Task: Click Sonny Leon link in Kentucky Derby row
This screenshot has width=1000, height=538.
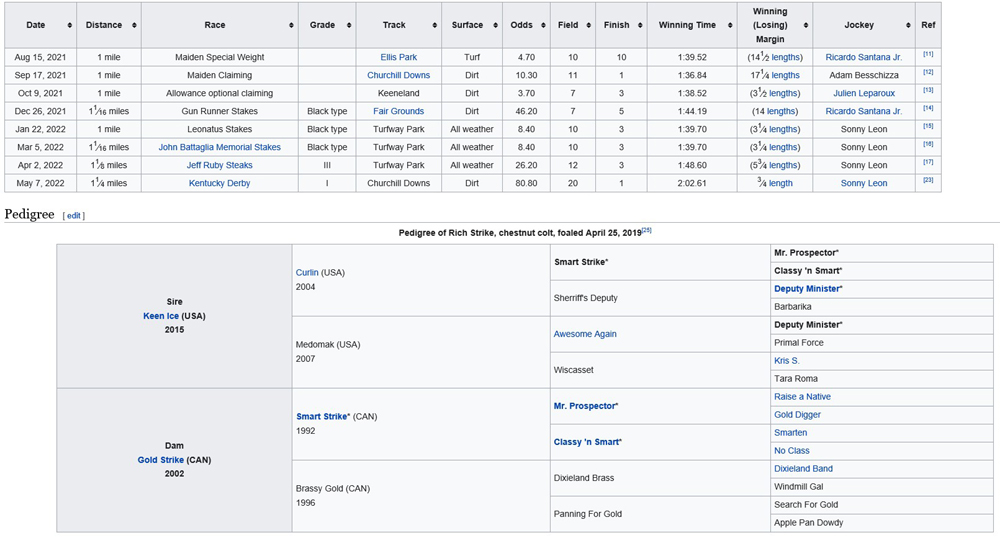Action: (x=864, y=183)
